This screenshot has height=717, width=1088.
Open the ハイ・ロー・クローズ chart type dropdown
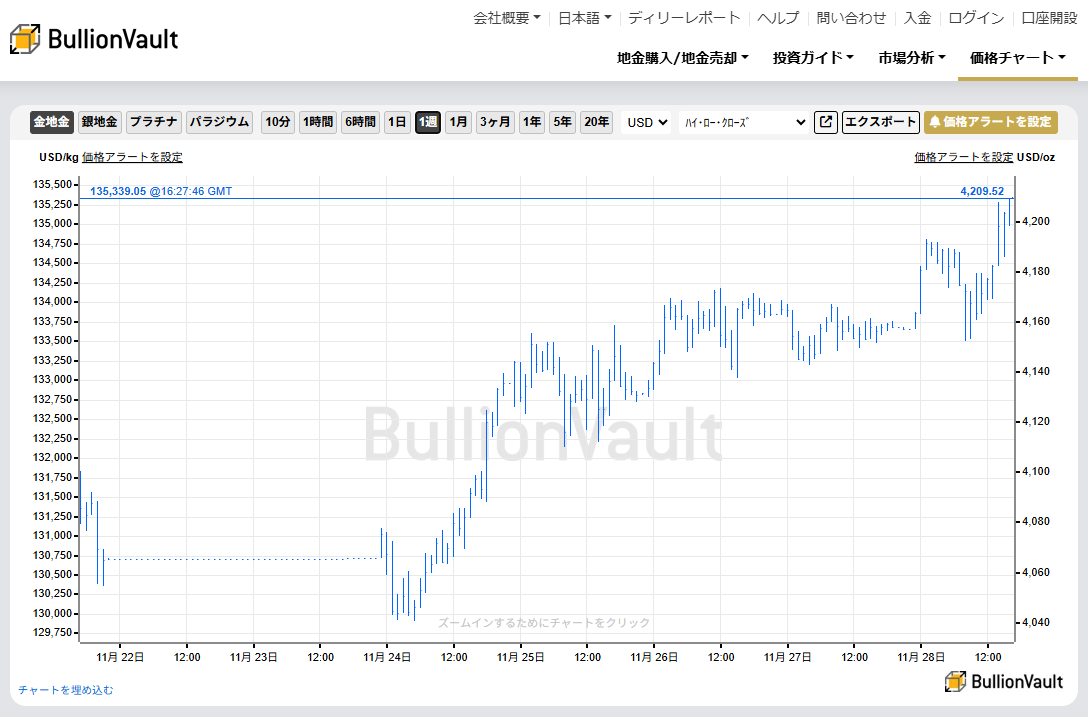744,122
